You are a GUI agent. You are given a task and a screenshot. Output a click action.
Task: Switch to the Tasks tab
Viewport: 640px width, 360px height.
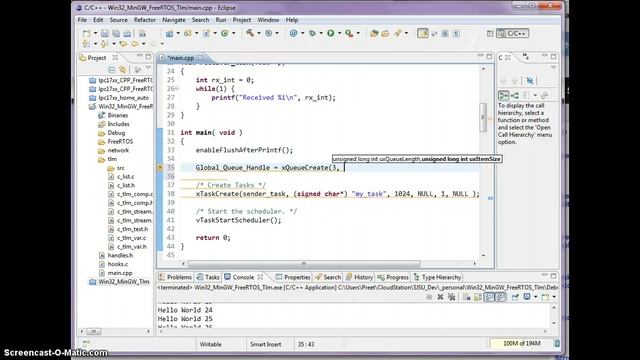tap(208, 277)
